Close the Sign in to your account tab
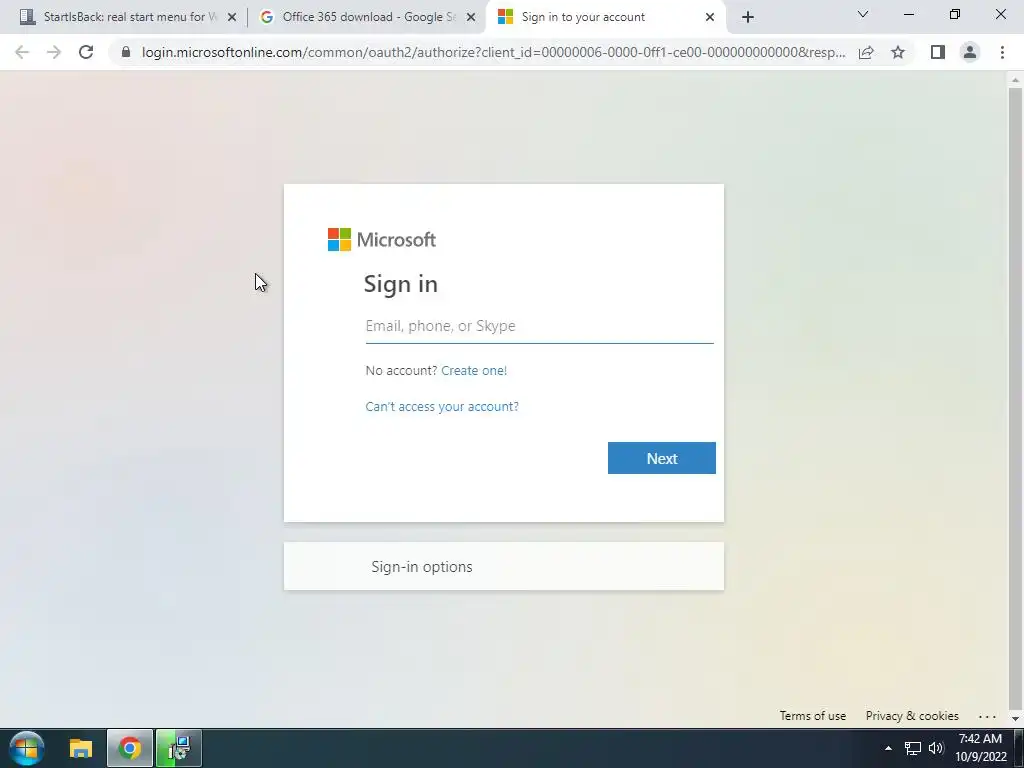Image resolution: width=1024 pixels, height=768 pixels. (x=710, y=18)
